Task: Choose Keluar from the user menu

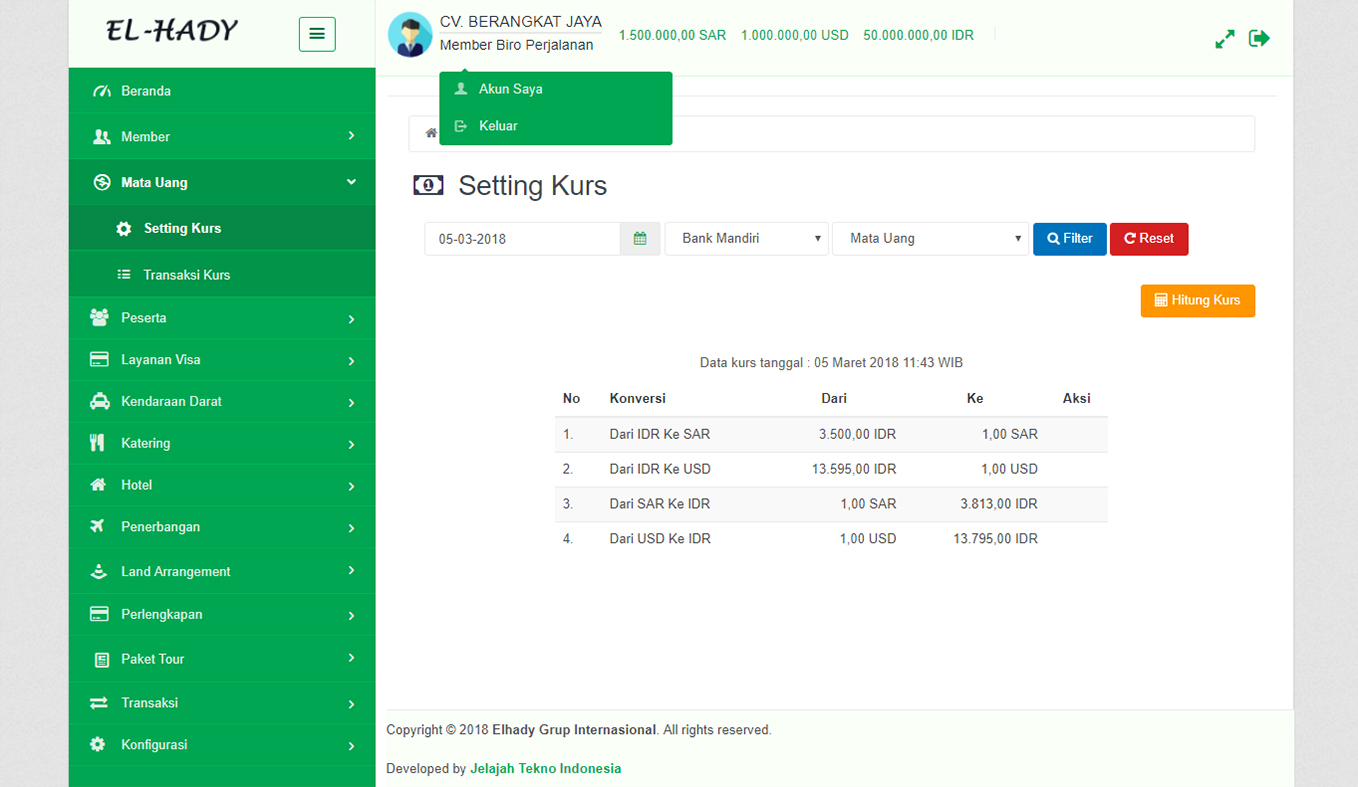Action: pos(498,126)
